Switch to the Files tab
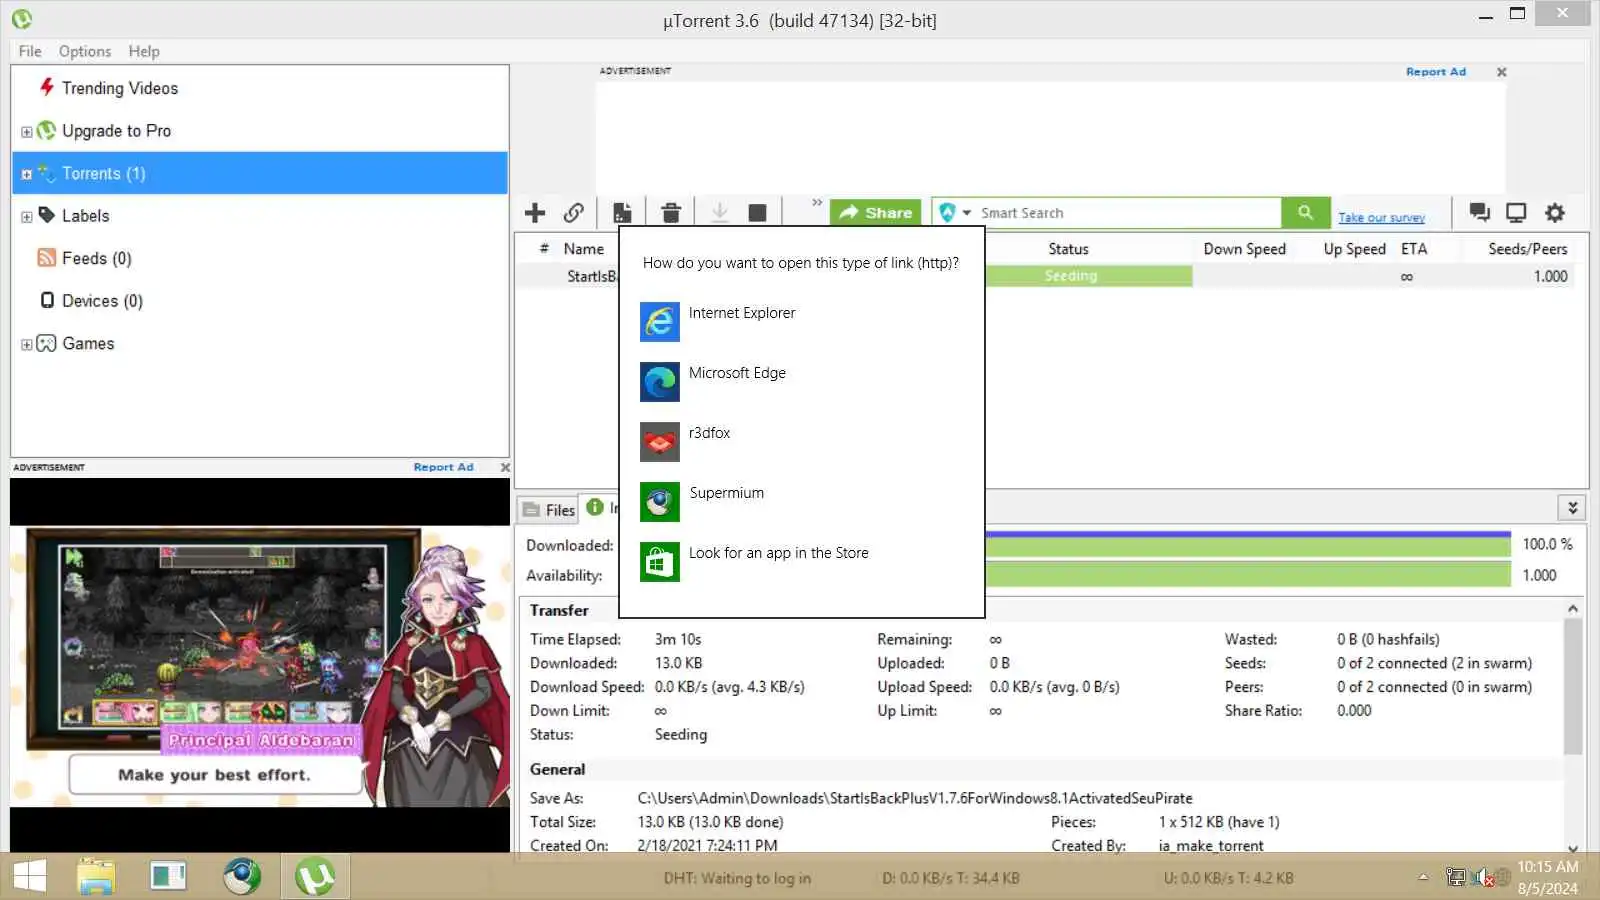The height and width of the screenshot is (900, 1600). (x=549, y=510)
